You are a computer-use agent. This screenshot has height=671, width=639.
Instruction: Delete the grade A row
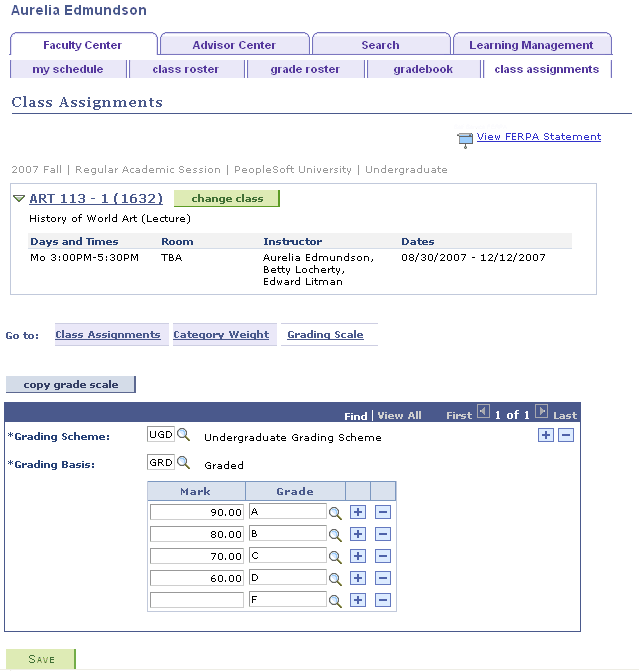click(383, 512)
